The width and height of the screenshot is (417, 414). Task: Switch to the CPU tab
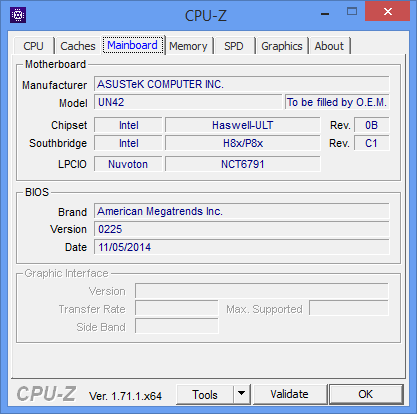[33, 46]
